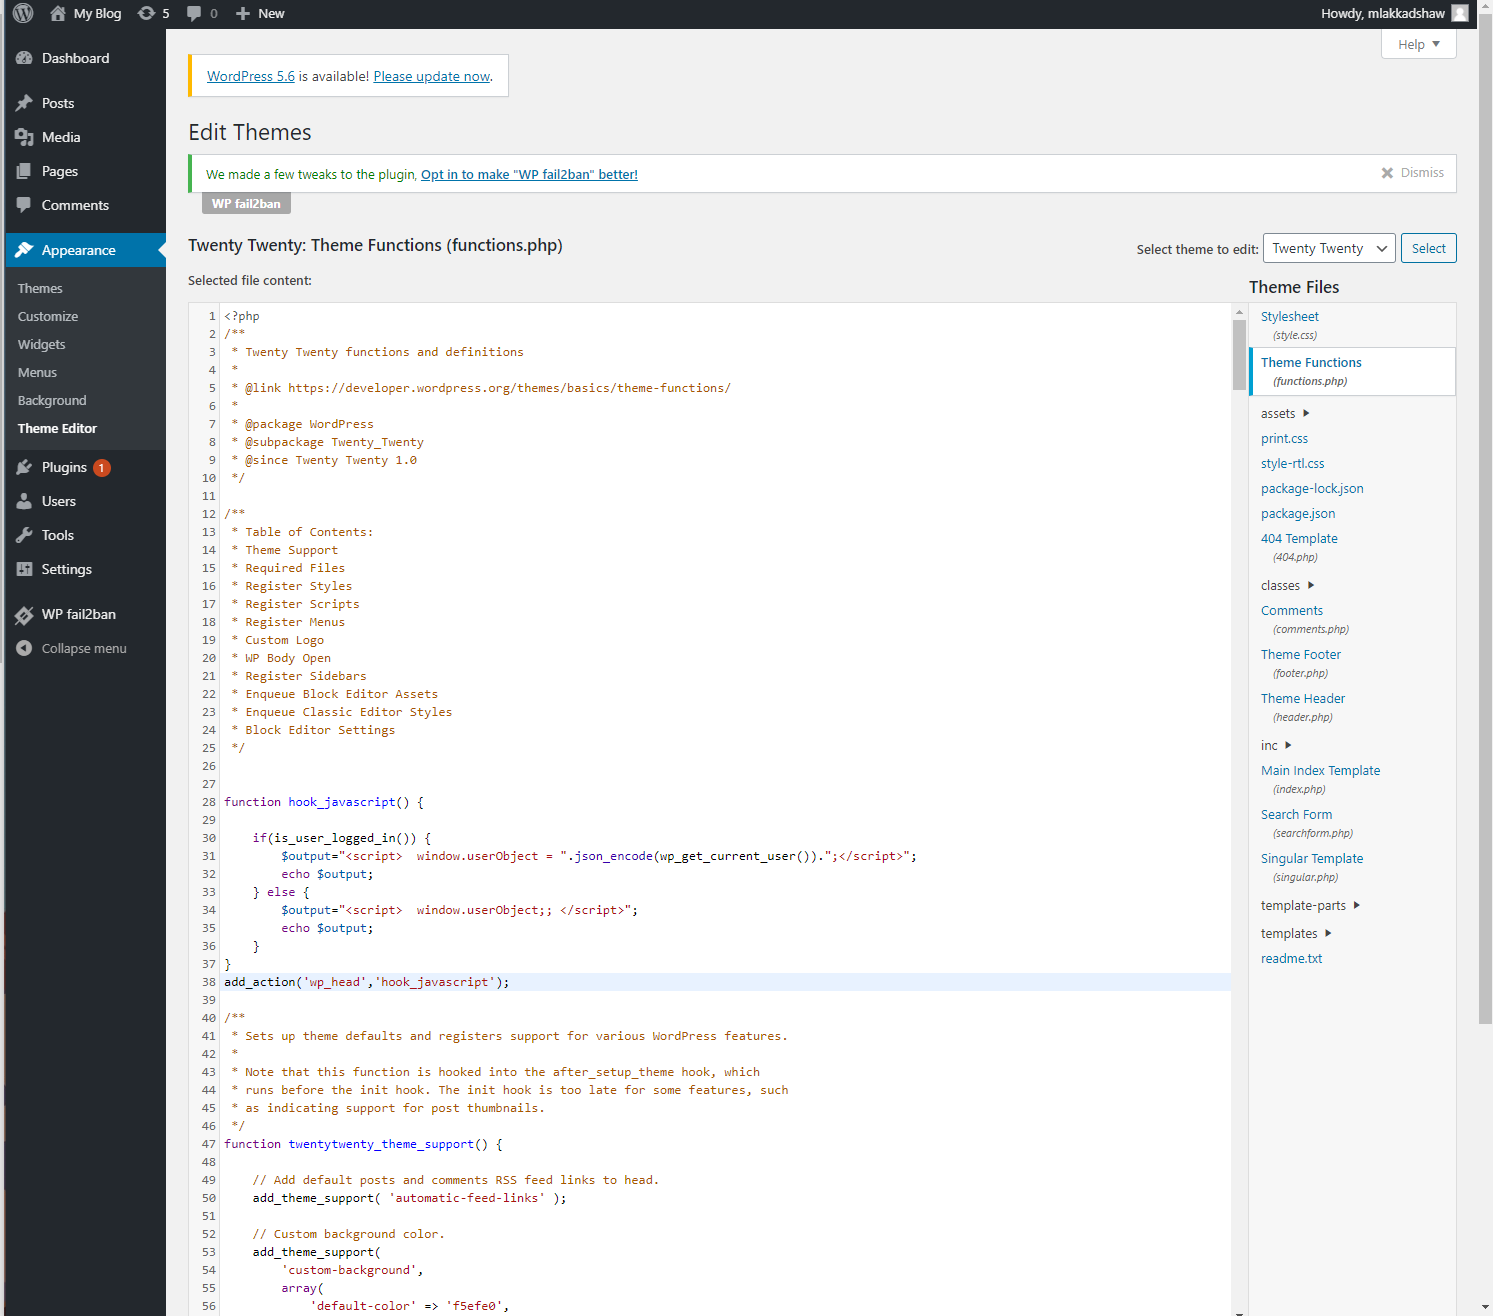
Task: Open readme.txt file
Action: [x=1291, y=958]
